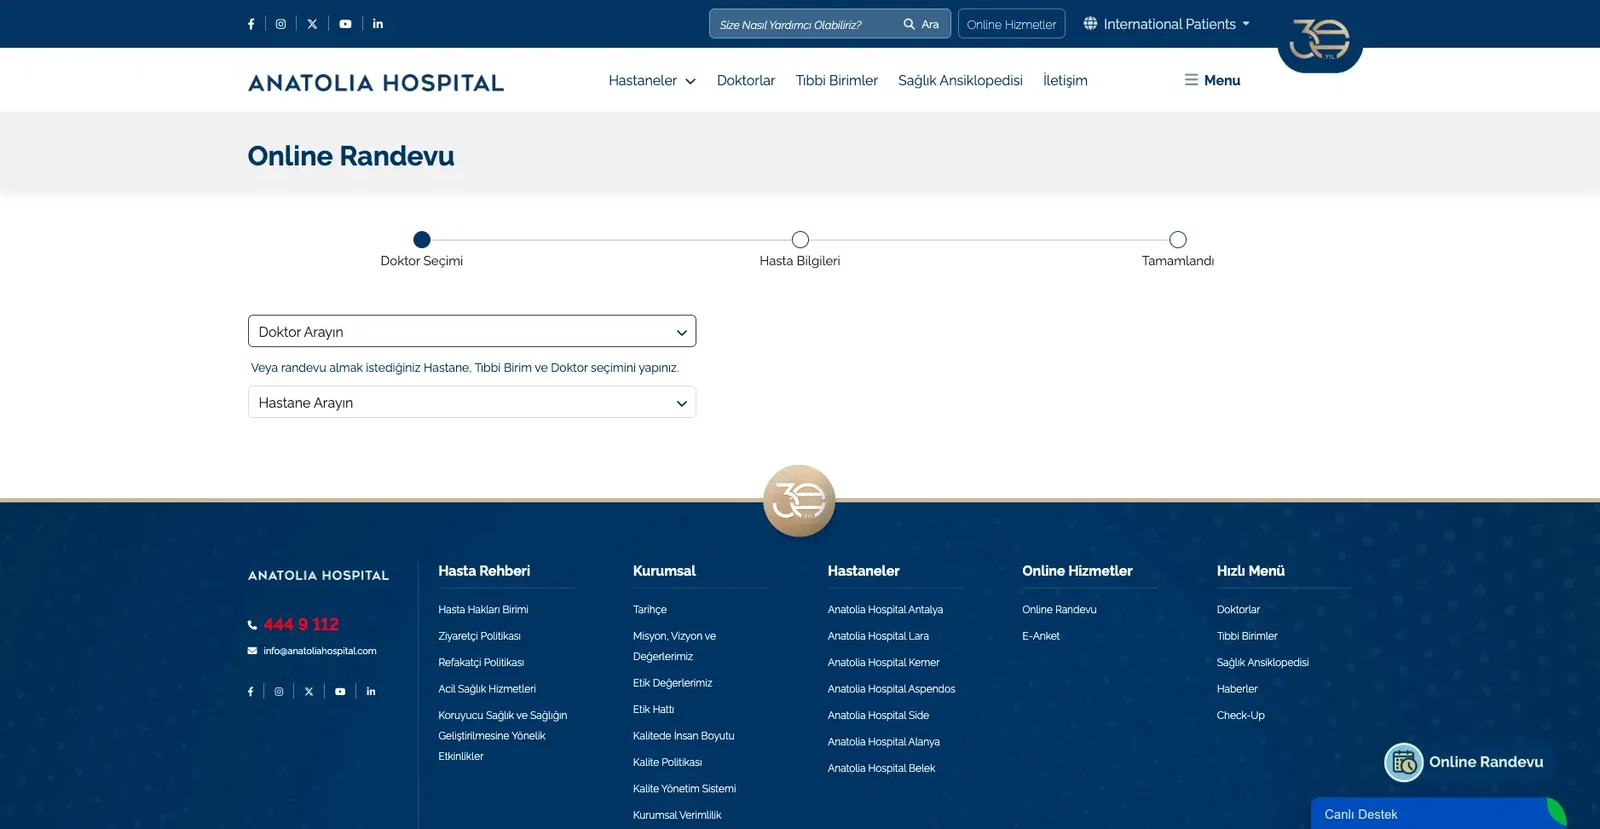
Task: Select the Hasta Bilgileri step circle
Action: pos(800,240)
